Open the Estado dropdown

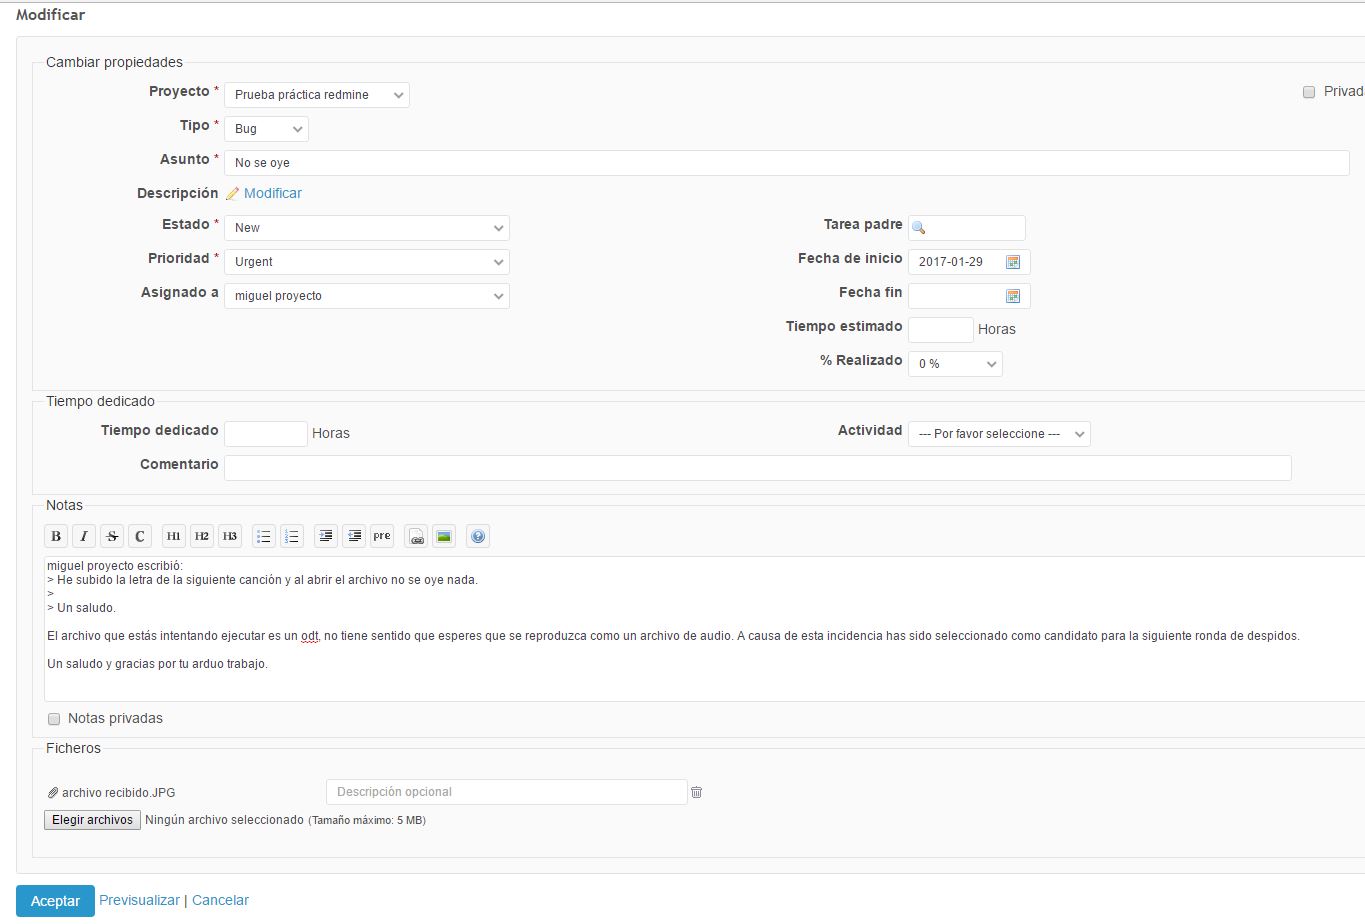(x=367, y=228)
